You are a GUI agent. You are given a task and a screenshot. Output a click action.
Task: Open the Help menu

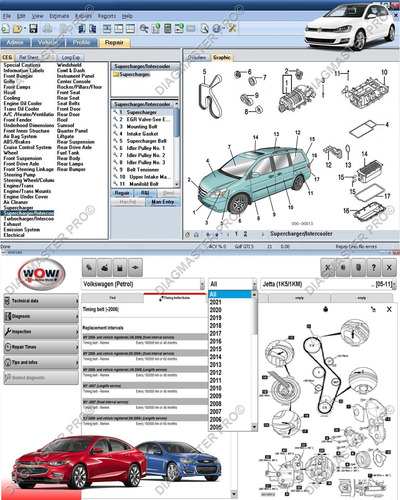point(127,16)
